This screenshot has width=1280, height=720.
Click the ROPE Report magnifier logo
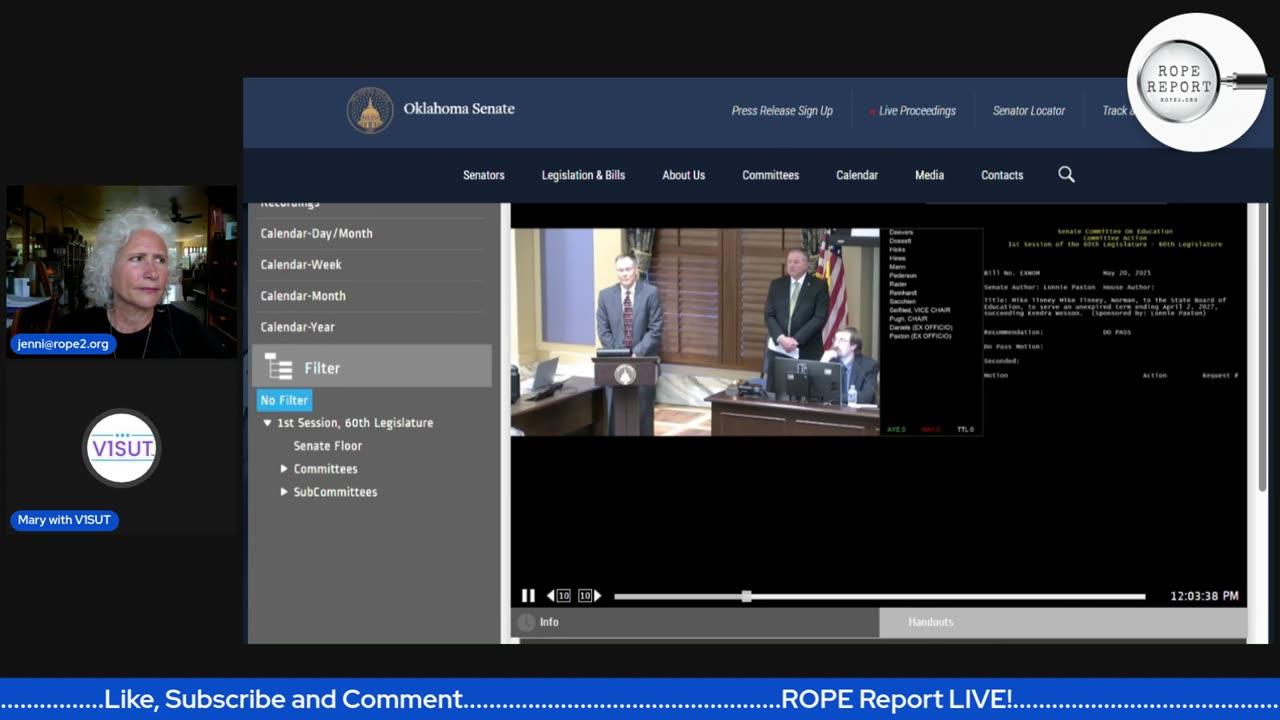[x=1198, y=84]
